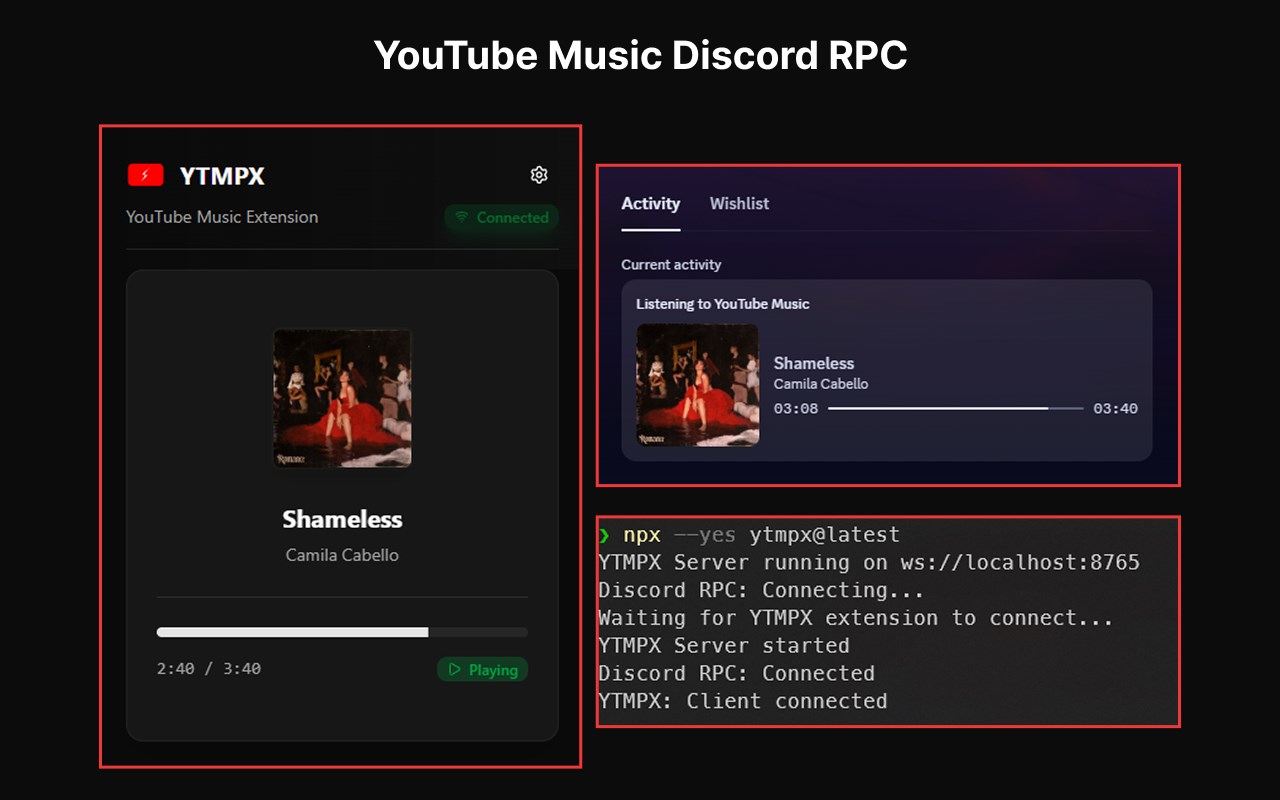Screen dimensions: 1280x800
Task: Click the green Connected status badge
Action: [x=501, y=217]
